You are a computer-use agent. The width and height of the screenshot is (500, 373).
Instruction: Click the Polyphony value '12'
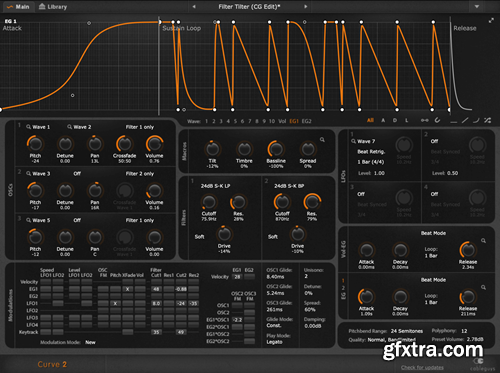point(464,331)
